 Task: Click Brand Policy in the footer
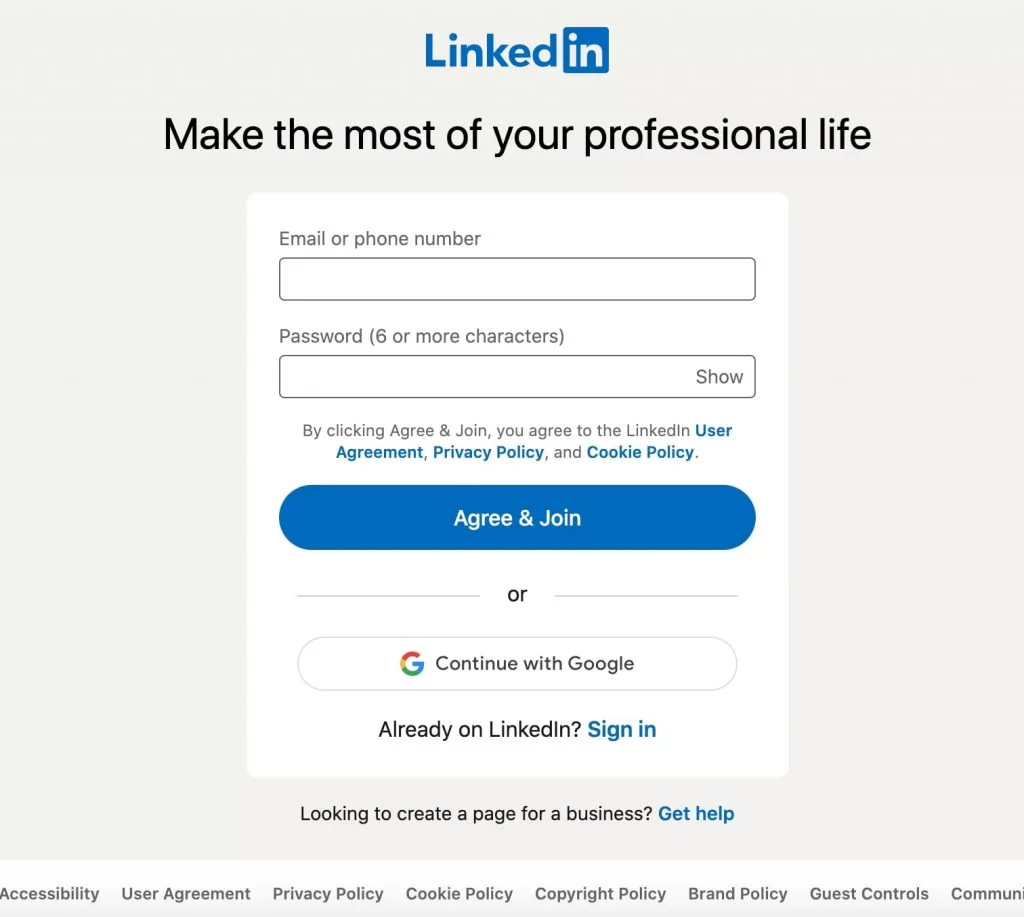click(738, 894)
